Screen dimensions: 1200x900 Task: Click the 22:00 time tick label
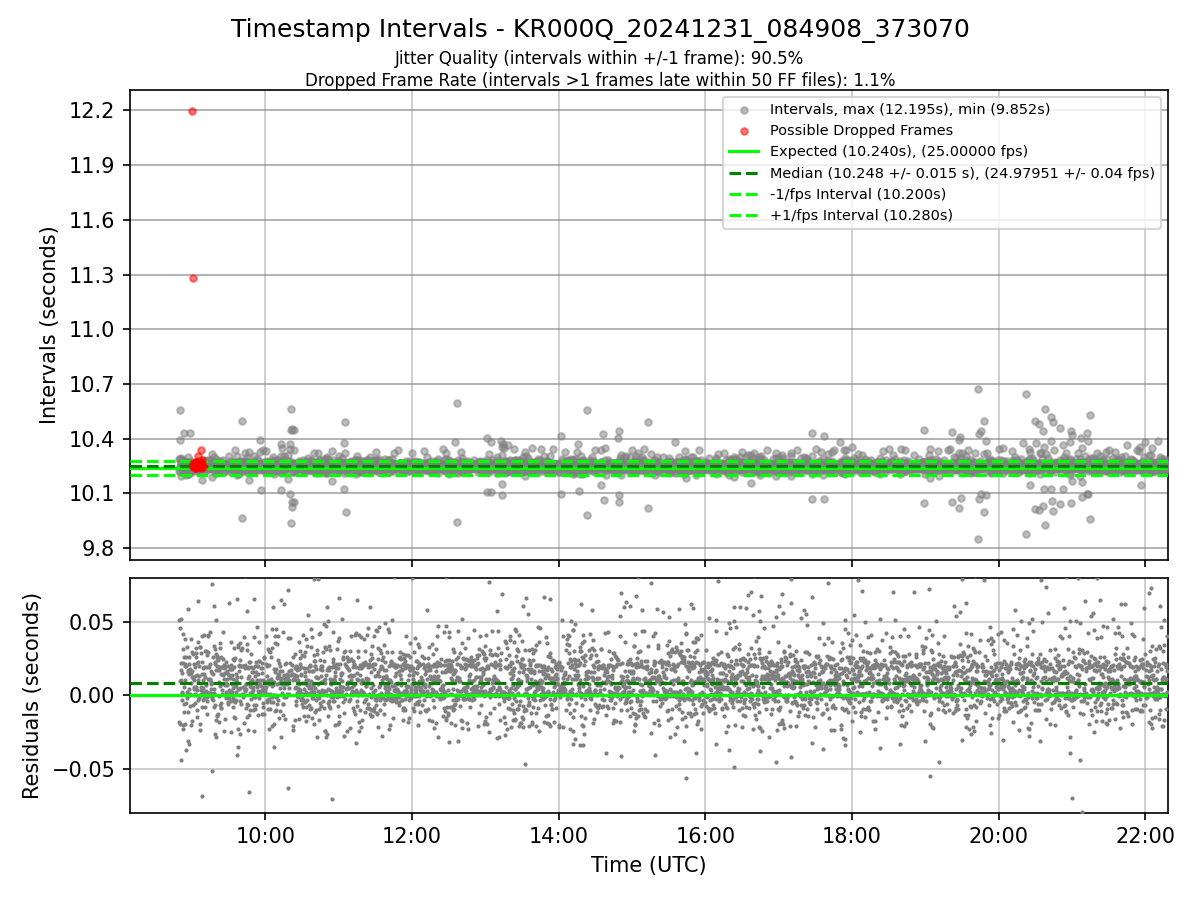point(1146,835)
